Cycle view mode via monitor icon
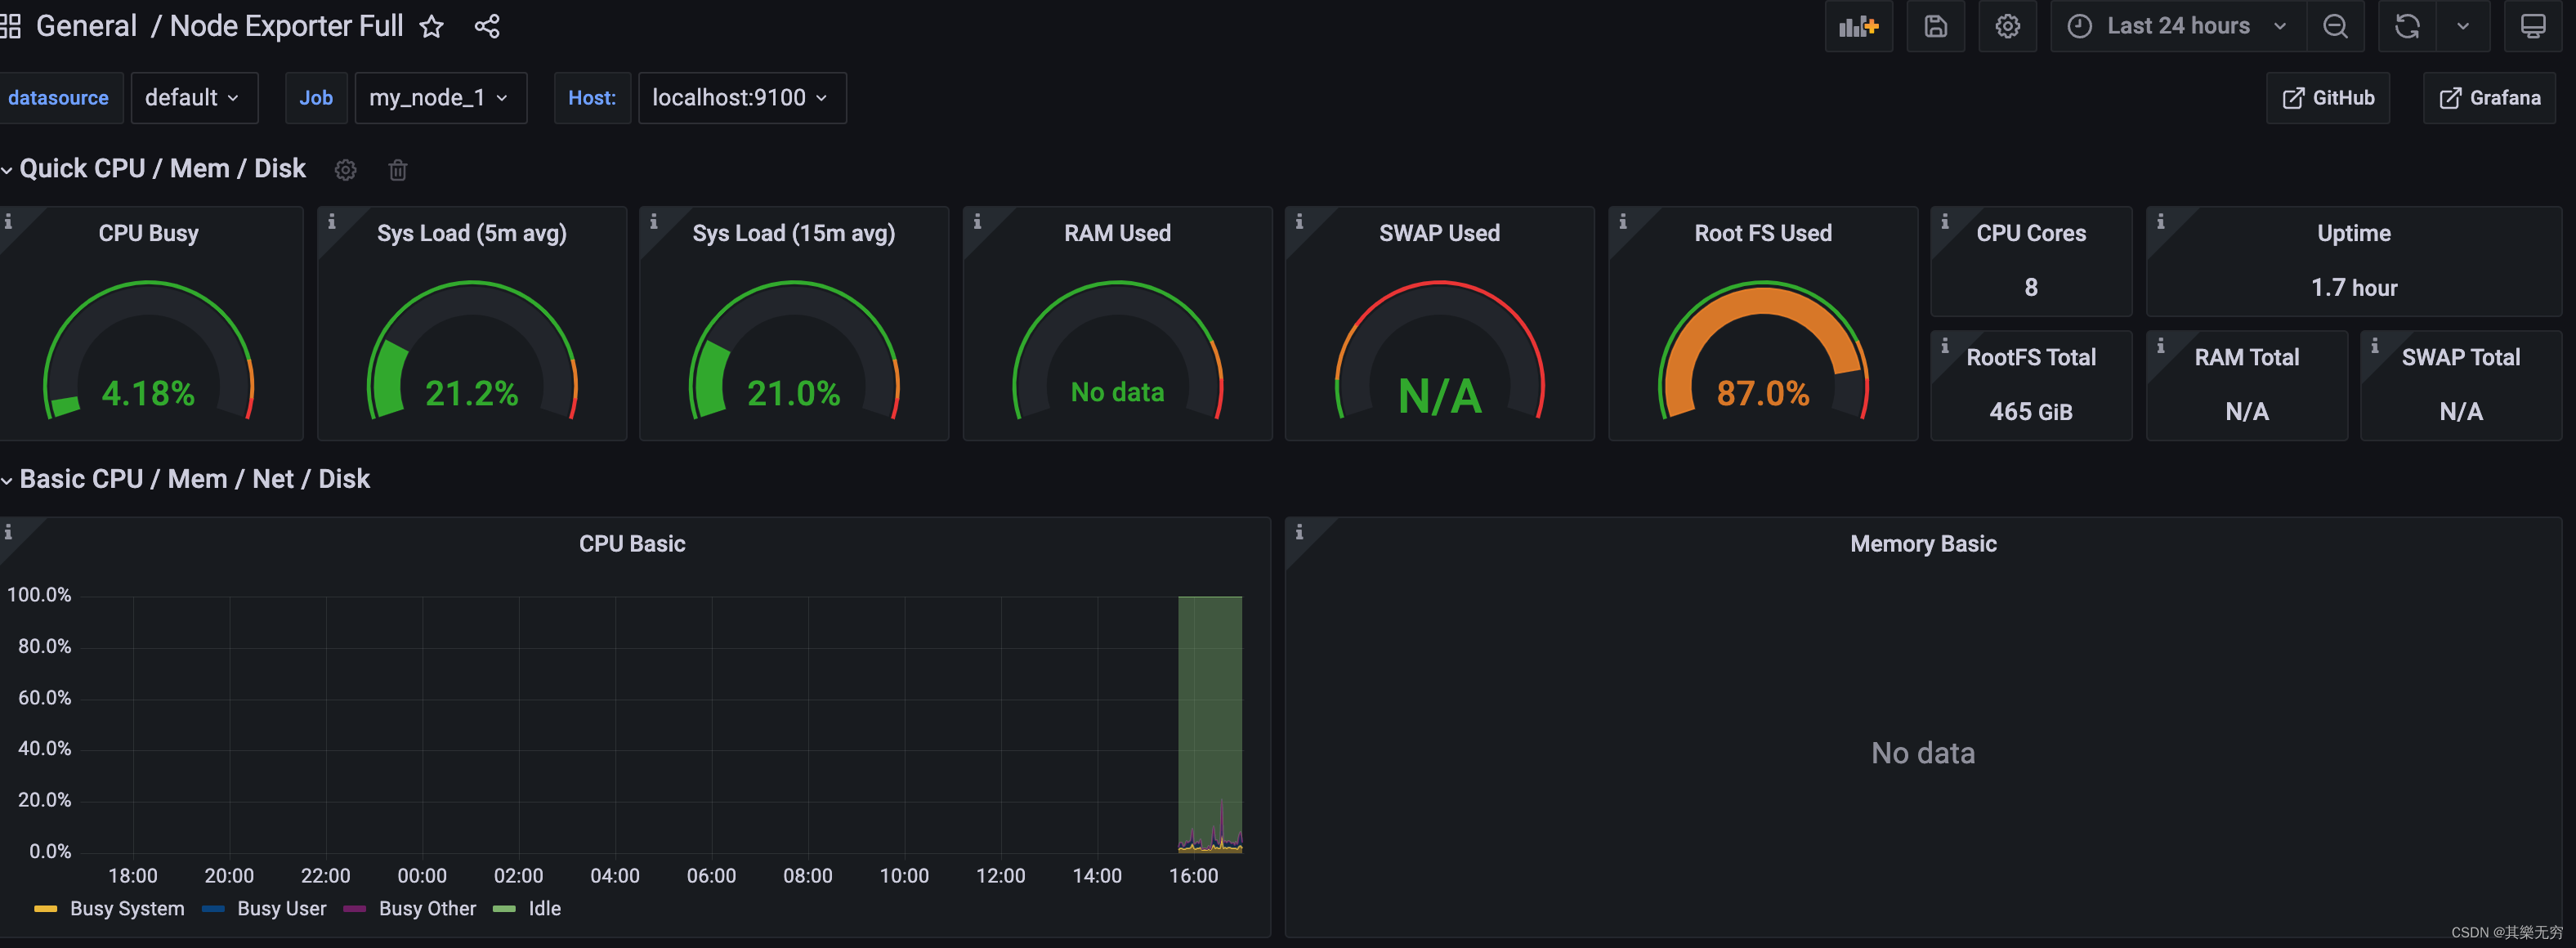The height and width of the screenshot is (948, 2576). tap(2532, 27)
